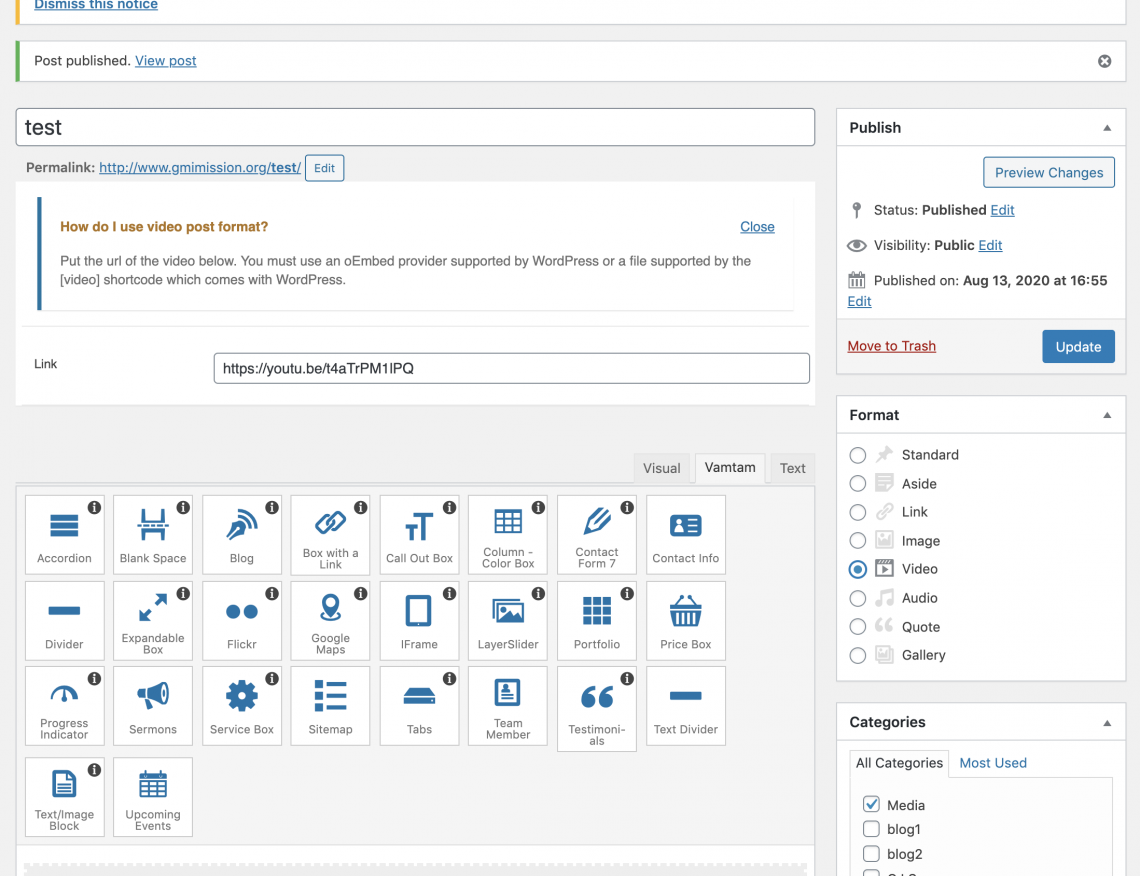
Task: Add the Progress Indicator element
Action: pyautogui.click(x=64, y=706)
